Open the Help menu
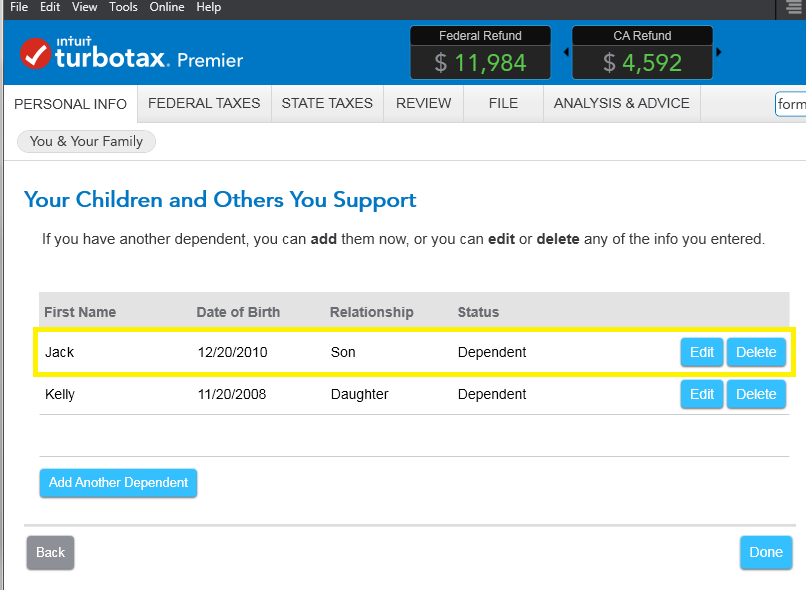Viewport: 806px width, 590px height. [209, 7]
